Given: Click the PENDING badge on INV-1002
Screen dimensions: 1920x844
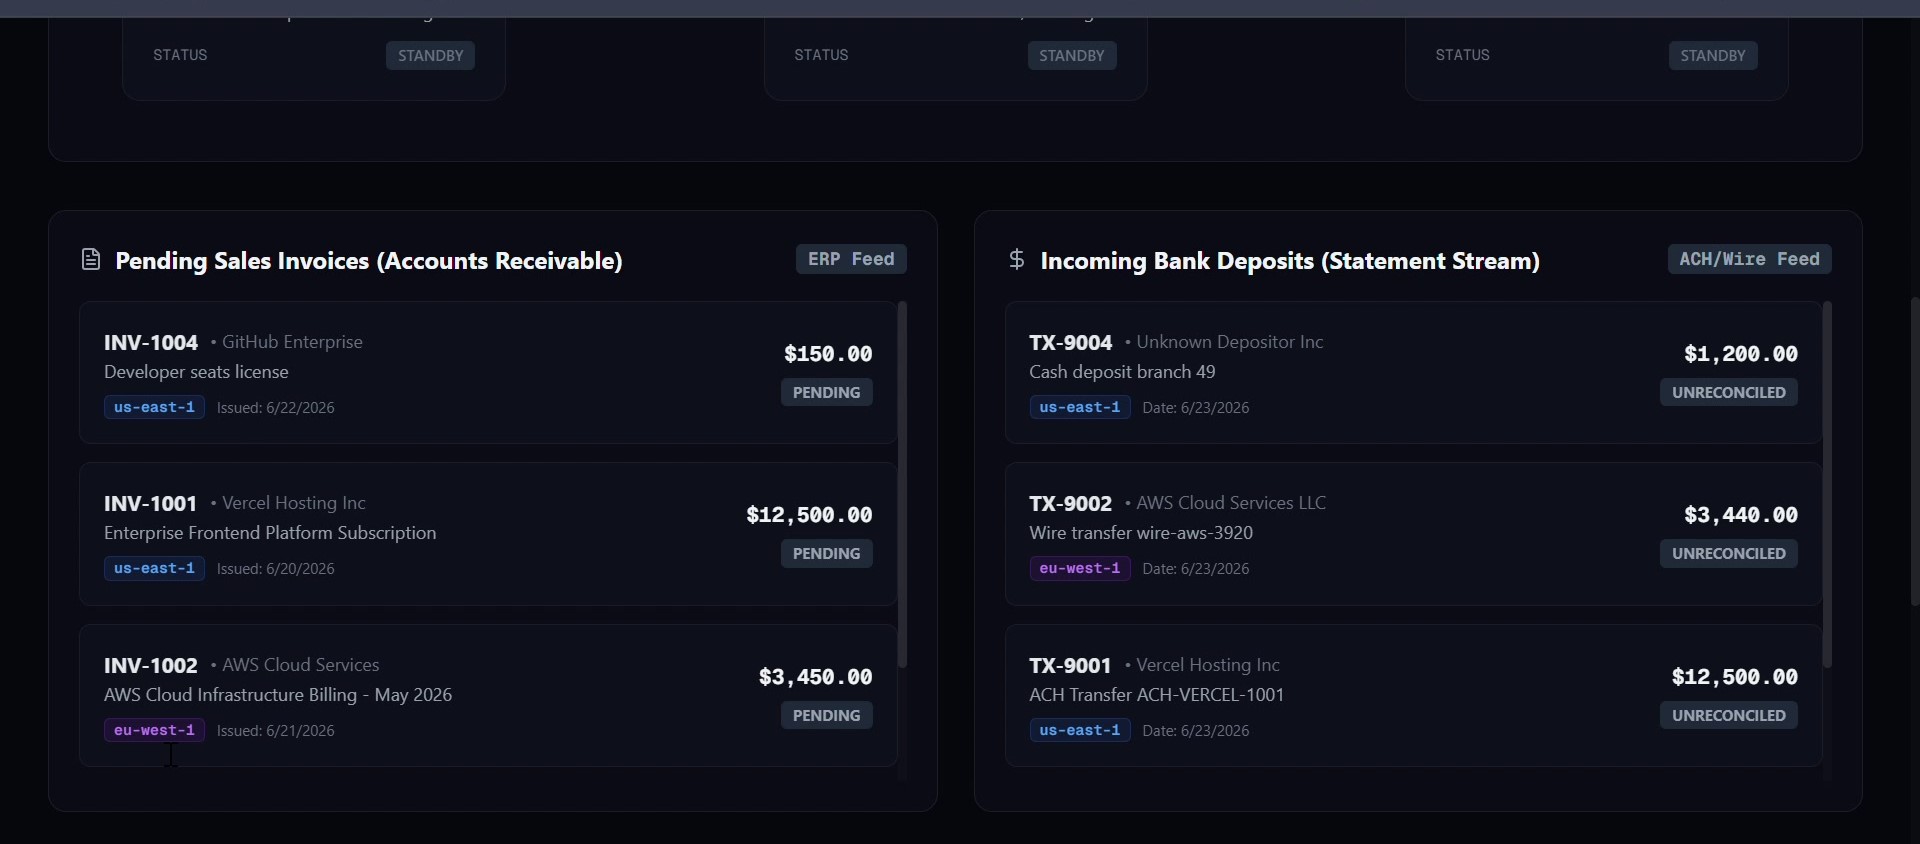Looking at the screenshot, I should pos(826,716).
